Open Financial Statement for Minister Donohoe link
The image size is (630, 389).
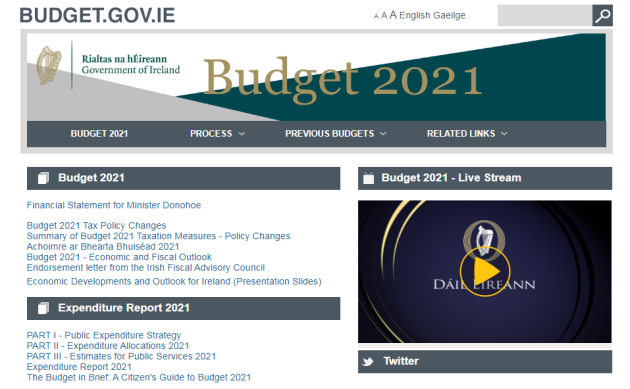[x=114, y=205]
